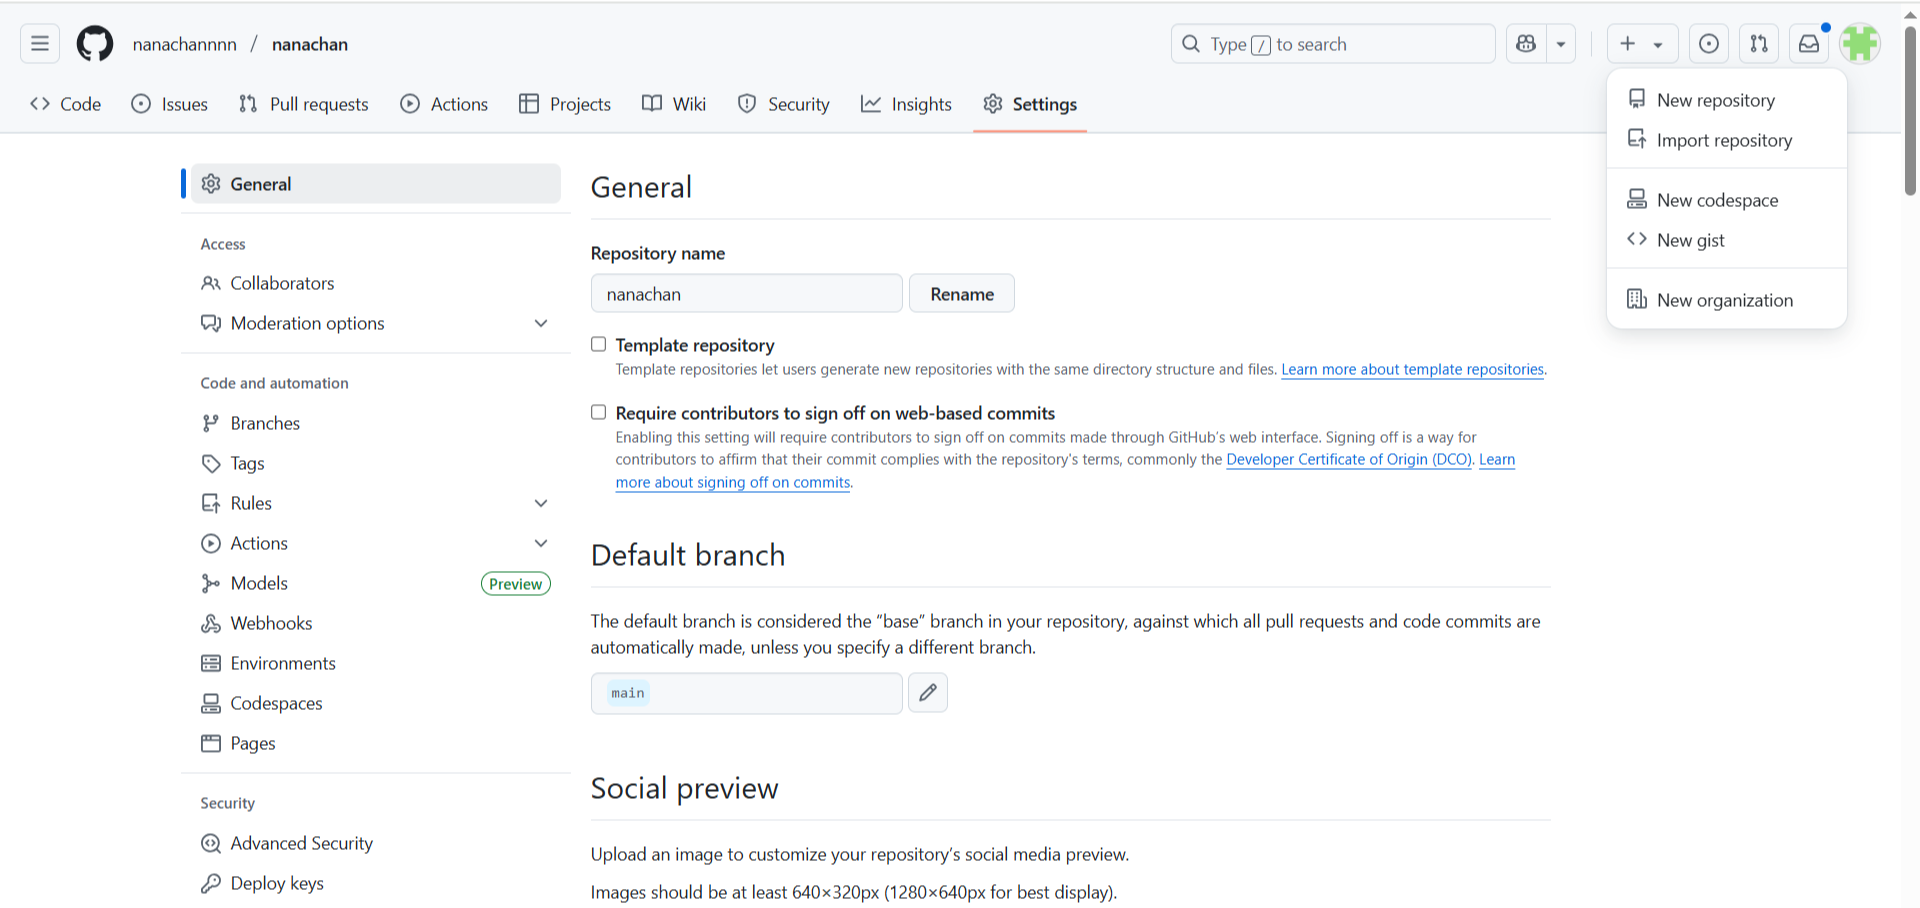1920x908 pixels.
Task: Open the Code tab
Action: point(66,104)
